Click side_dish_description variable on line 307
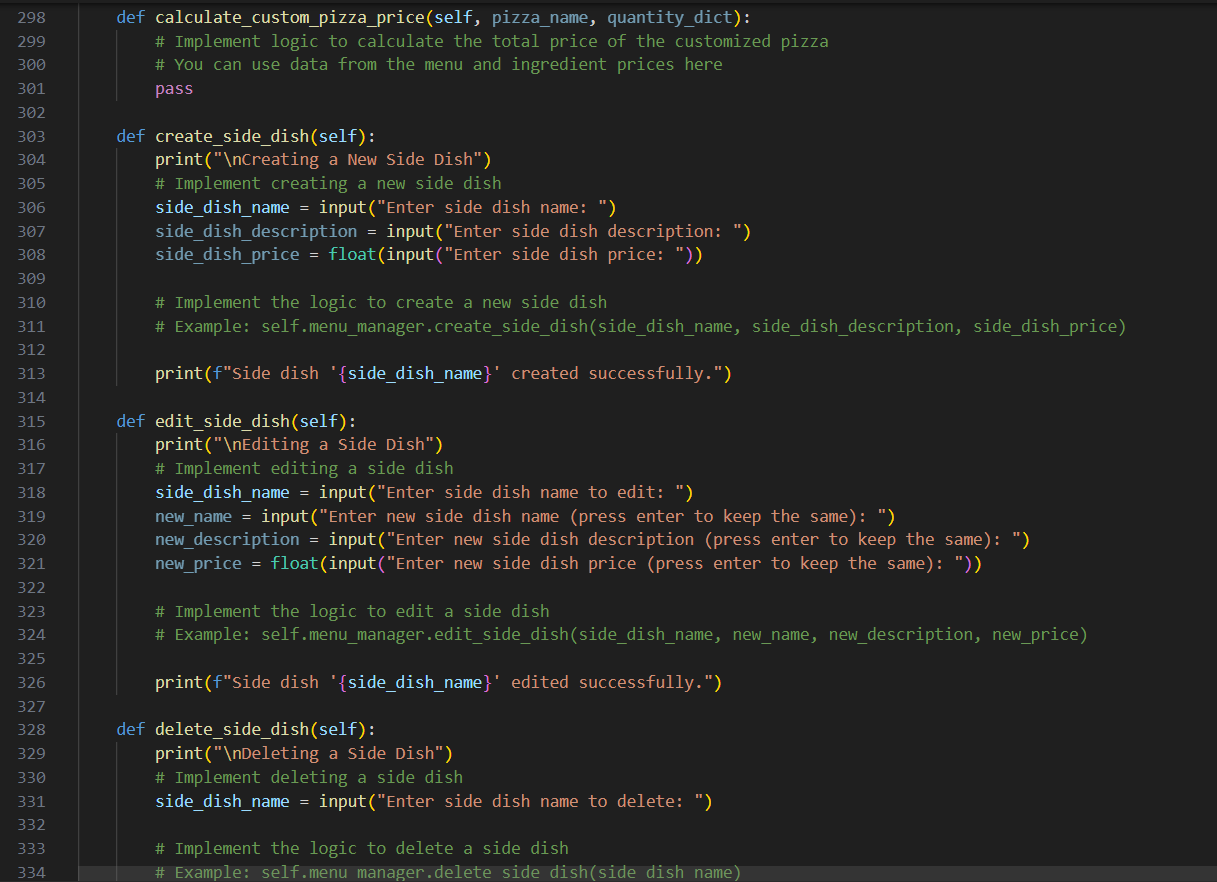Image resolution: width=1217 pixels, height=882 pixels. pyautogui.click(x=256, y=231)
